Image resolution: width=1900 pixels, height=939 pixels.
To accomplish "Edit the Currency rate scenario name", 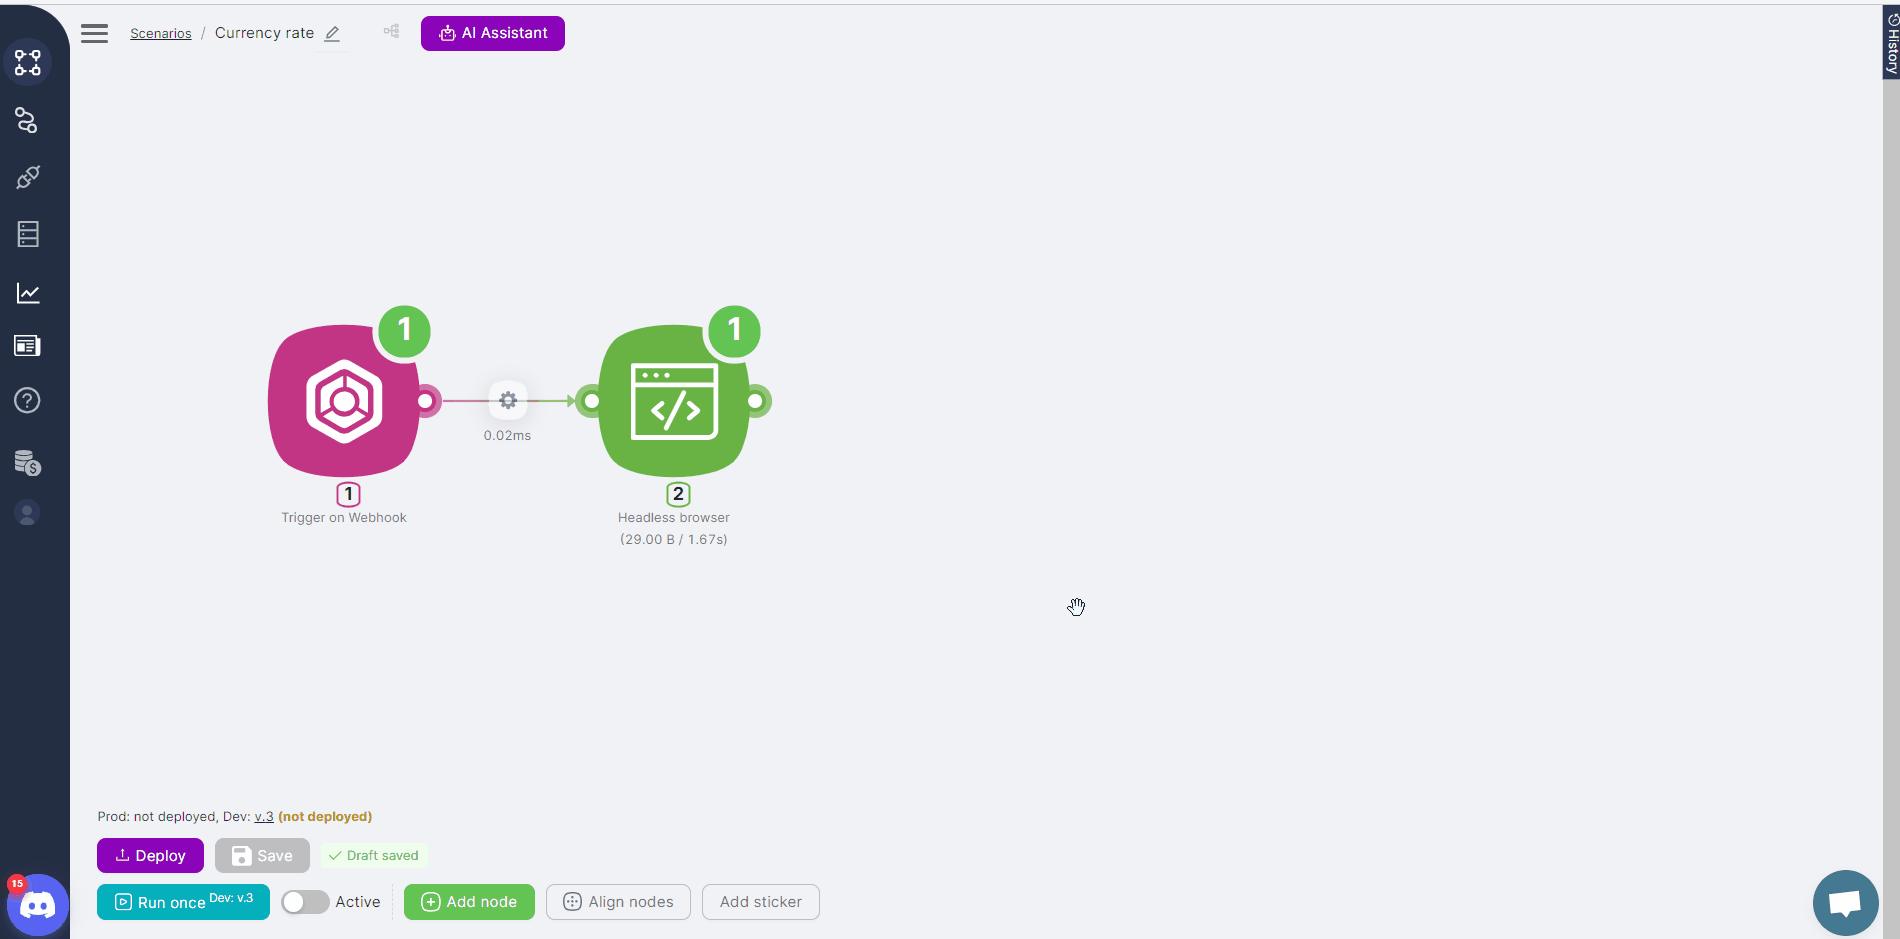I will (x=332, y=33).
